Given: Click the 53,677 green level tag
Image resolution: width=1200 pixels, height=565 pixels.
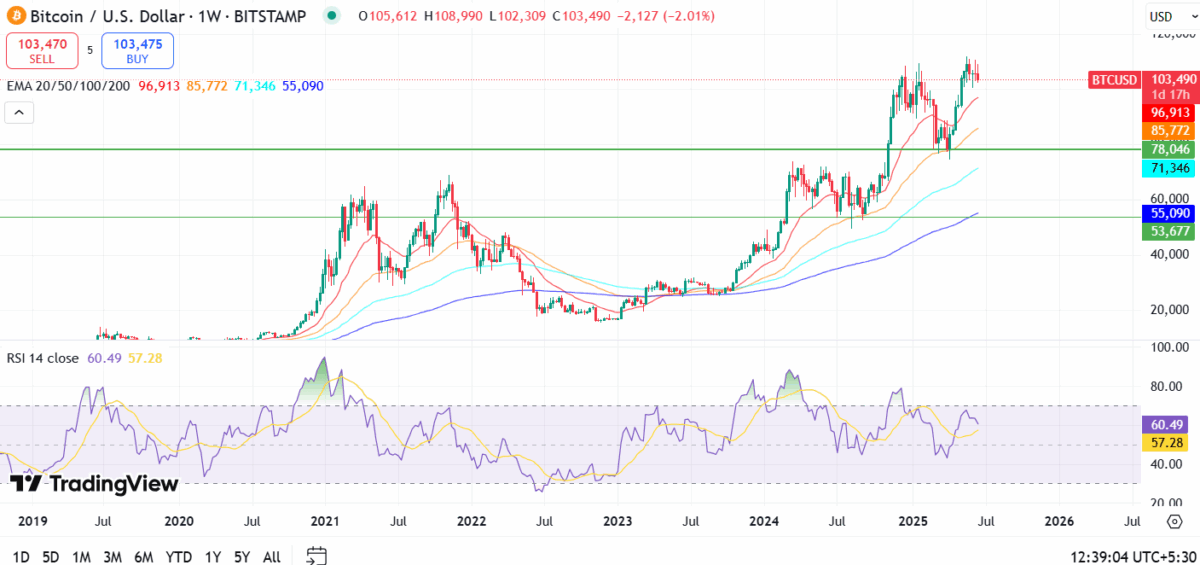Looking at the screenshot, I should click(x=1169, y=231).
